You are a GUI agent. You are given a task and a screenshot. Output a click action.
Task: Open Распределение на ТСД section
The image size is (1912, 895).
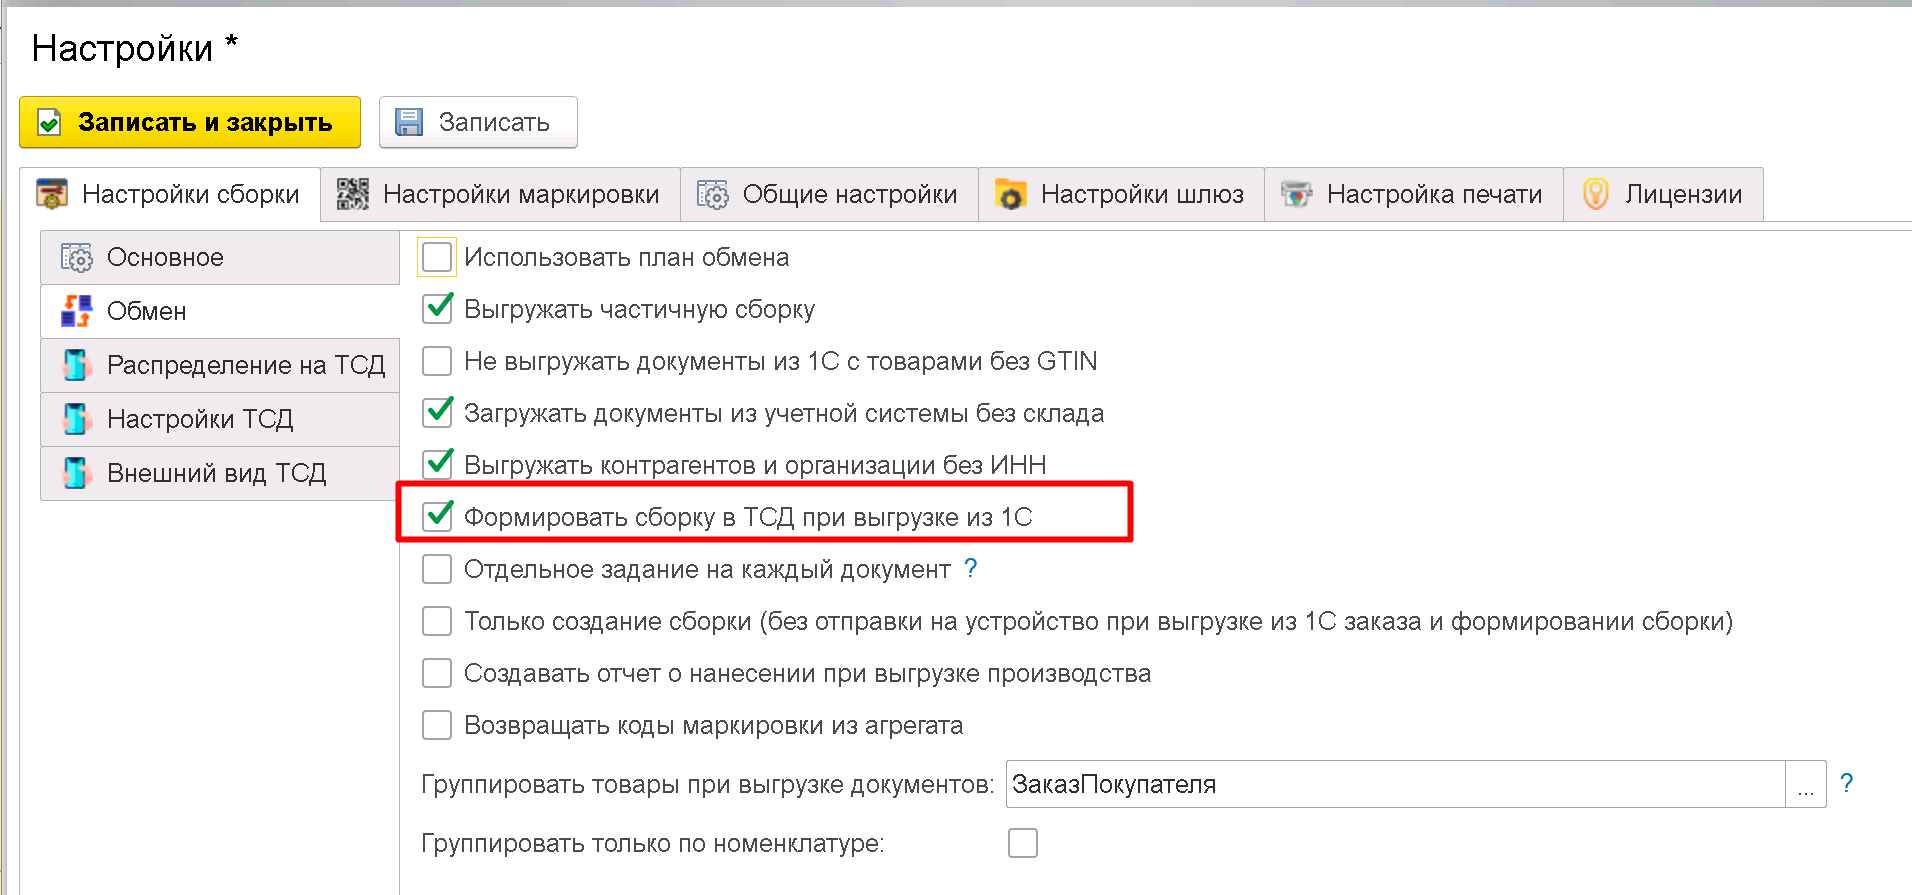point(220,365)
